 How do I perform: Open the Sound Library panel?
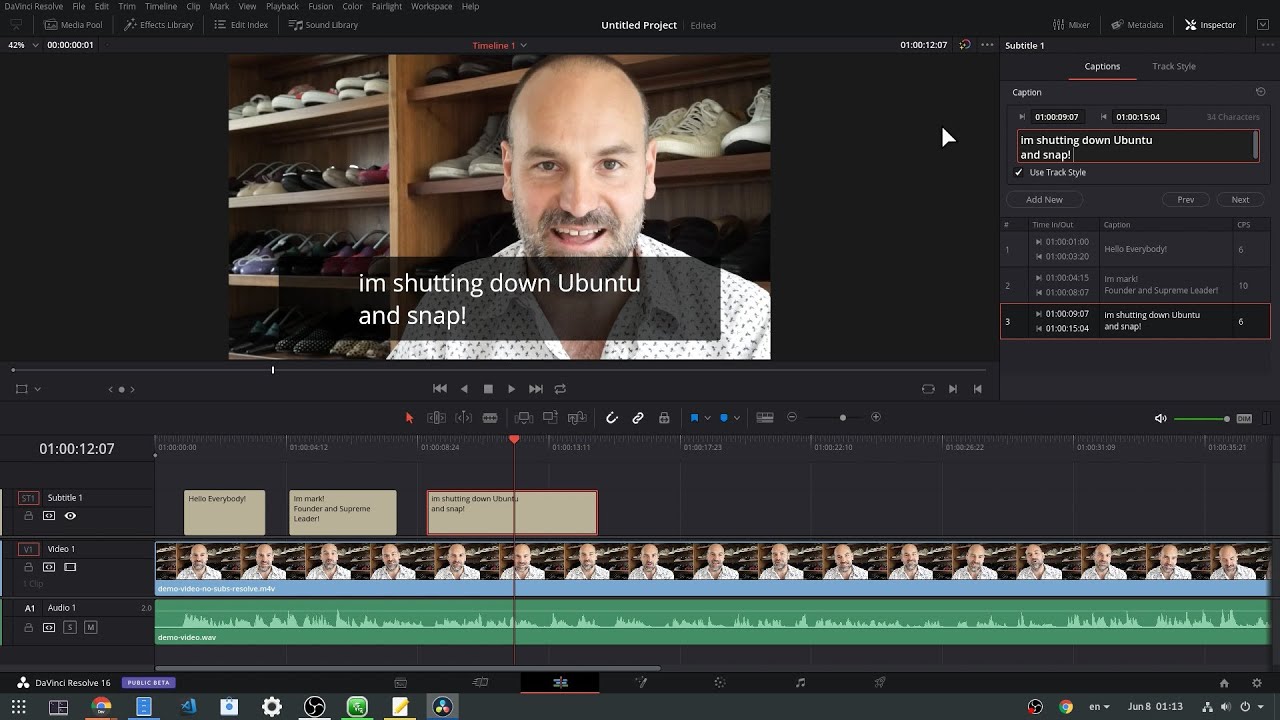(323, 25)
